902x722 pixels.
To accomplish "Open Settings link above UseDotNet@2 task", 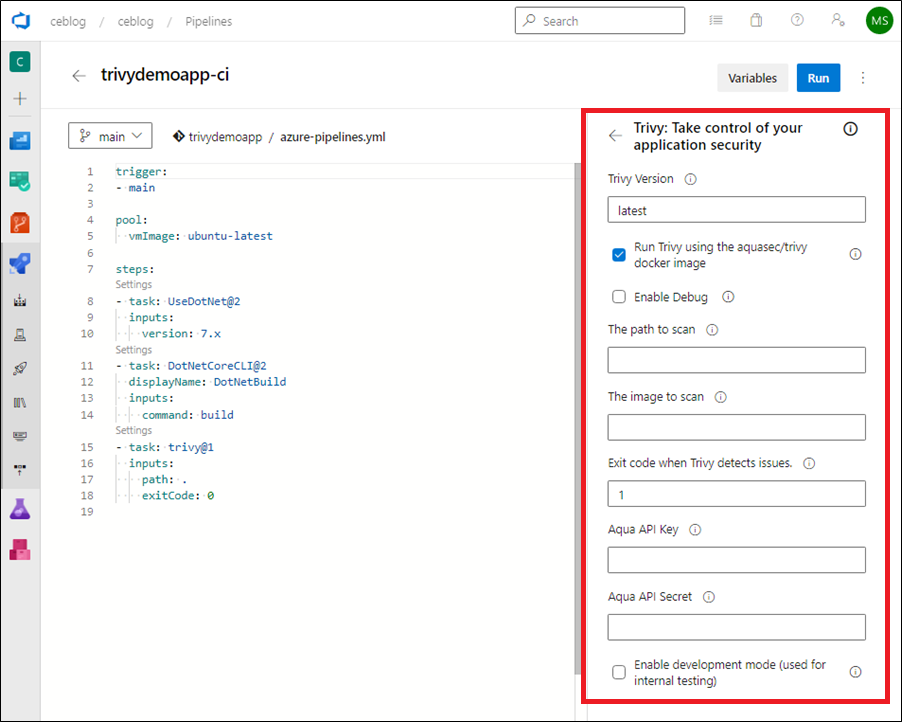I will point(133,284).
